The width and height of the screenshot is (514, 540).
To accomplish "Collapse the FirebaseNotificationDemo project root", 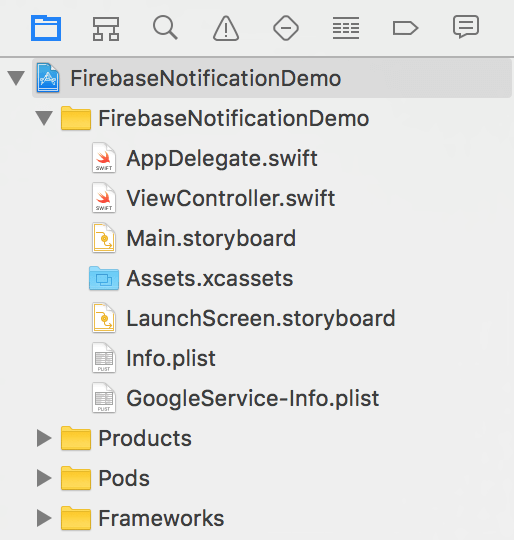I will point(16,78).
